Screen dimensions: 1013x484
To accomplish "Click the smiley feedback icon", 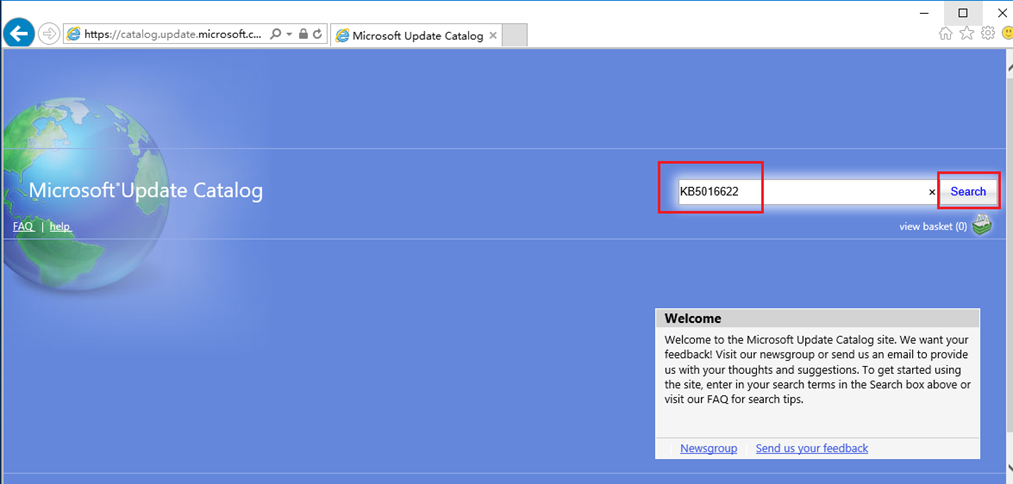I will pos(1007,33).
